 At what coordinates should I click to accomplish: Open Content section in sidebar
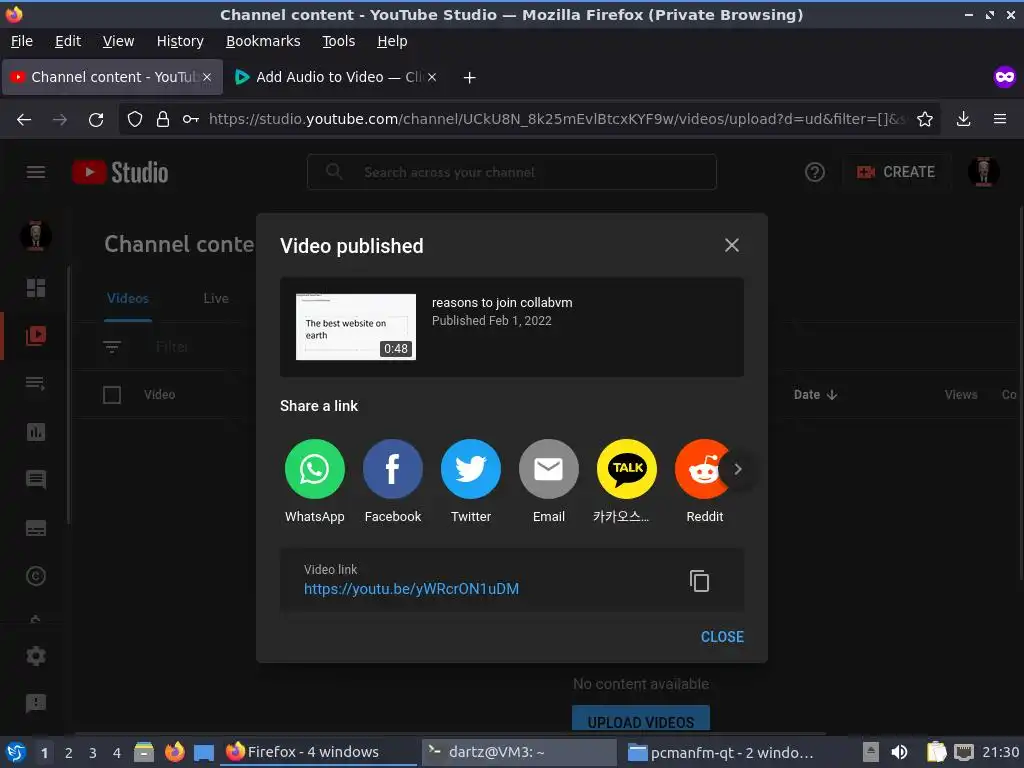(x=35, y=336)
